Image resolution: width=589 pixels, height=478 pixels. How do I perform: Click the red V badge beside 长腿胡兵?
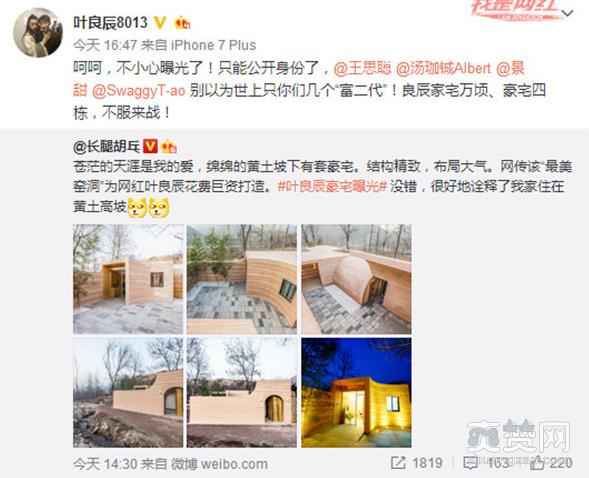click(x=151, y=146)
